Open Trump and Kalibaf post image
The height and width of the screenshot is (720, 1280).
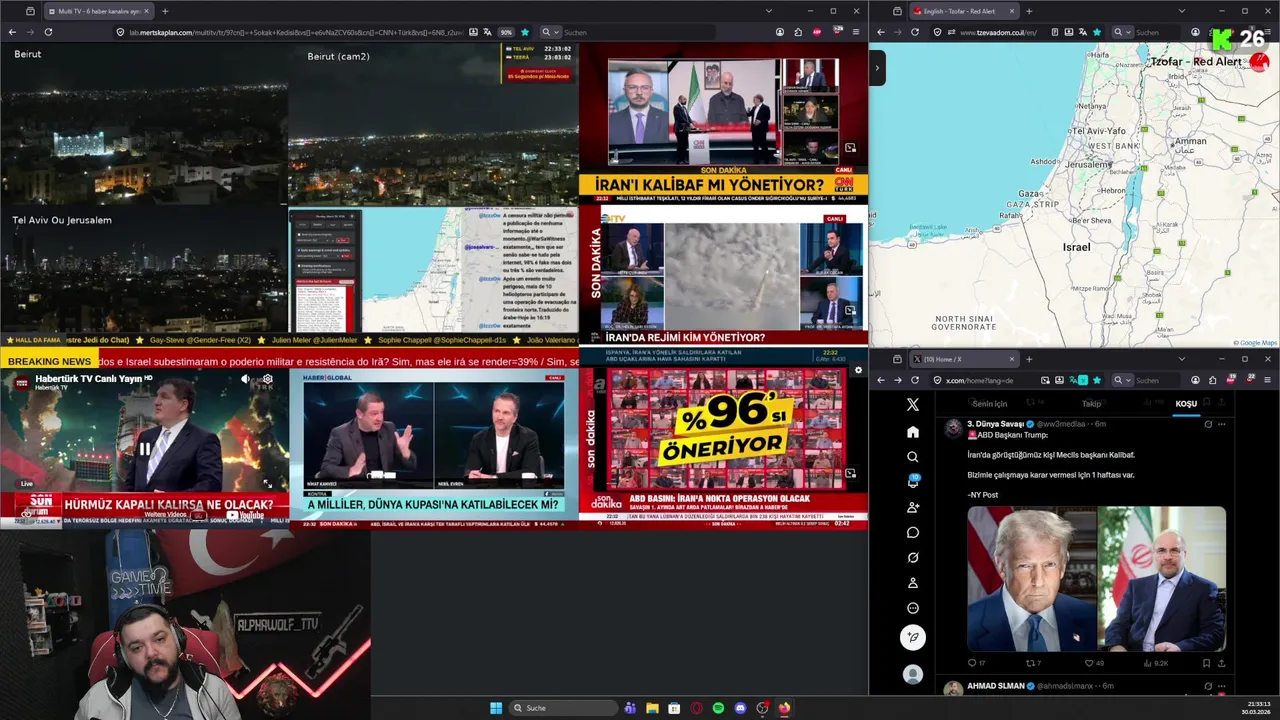[x=1096, y=578]
